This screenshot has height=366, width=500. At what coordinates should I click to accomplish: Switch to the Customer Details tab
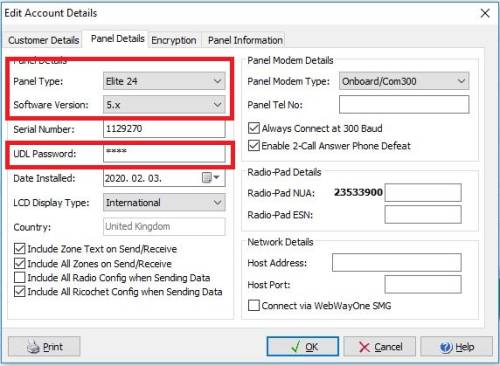click(x=44, y=40)
